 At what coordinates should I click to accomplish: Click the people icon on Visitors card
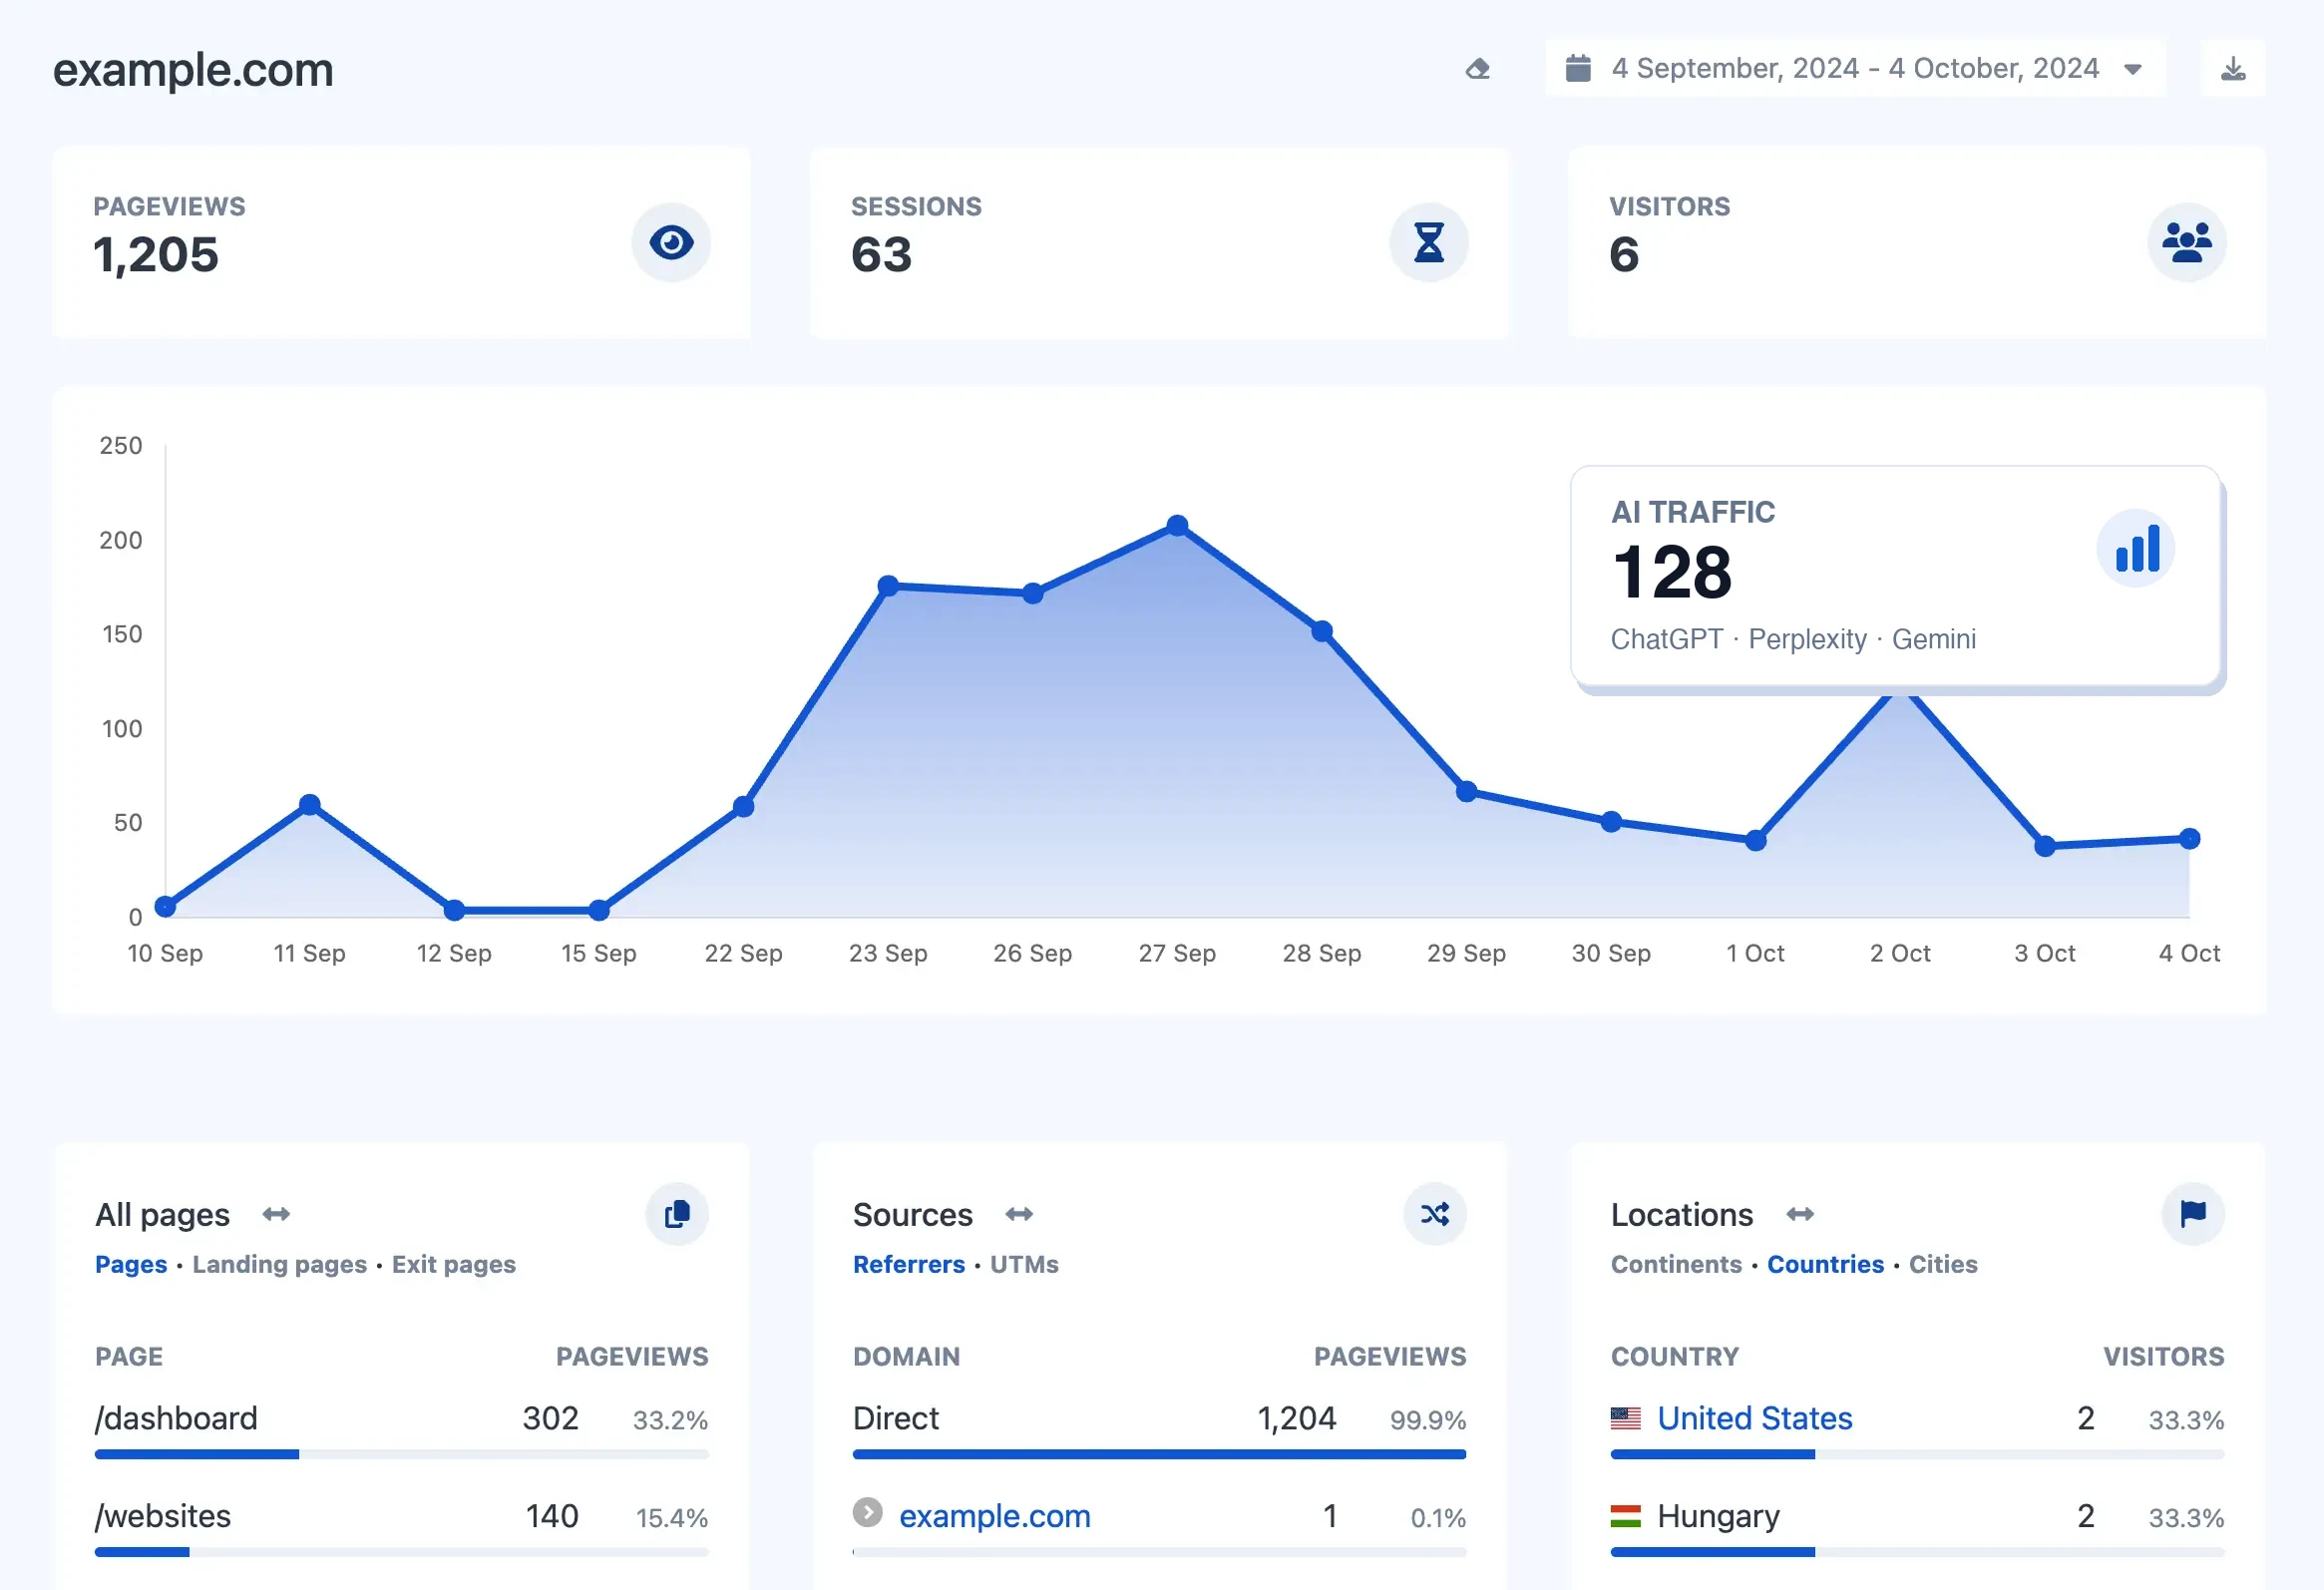[x=2187, y=242]
